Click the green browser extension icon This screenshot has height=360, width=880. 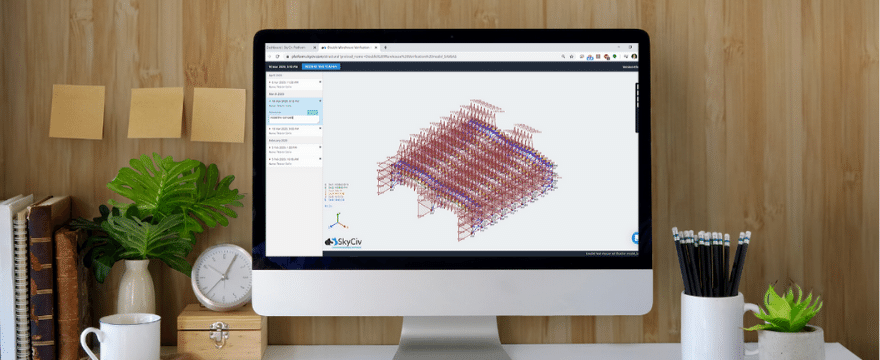[x=615, y=57]
